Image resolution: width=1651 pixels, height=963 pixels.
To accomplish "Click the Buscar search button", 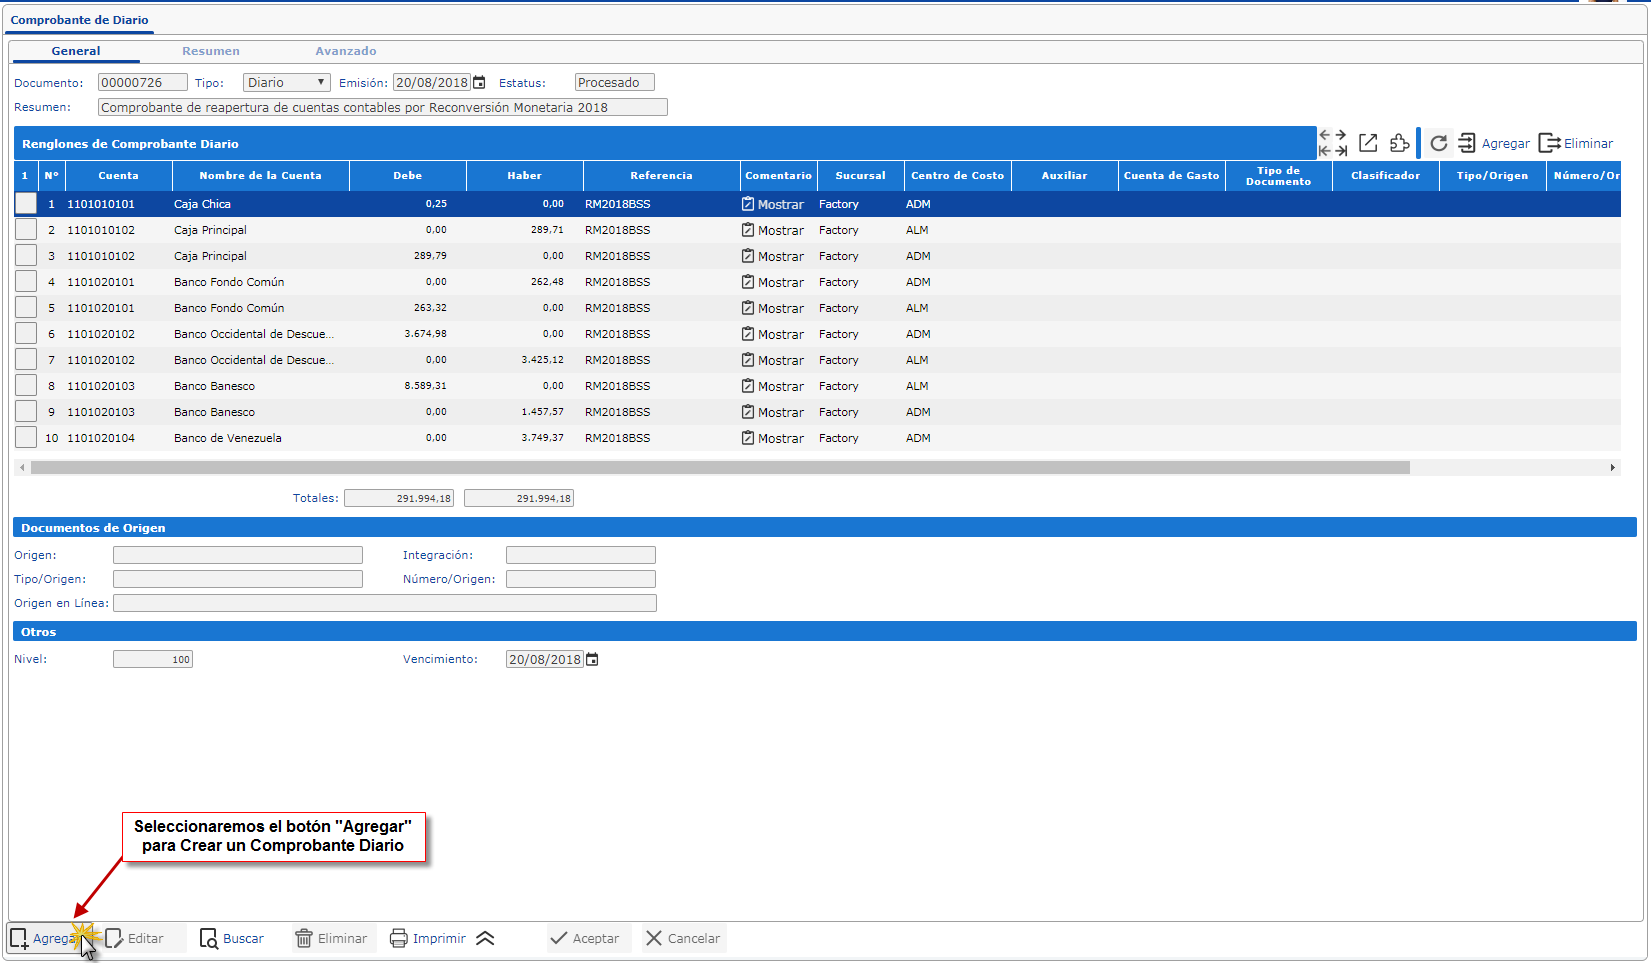I will [232, 938].
